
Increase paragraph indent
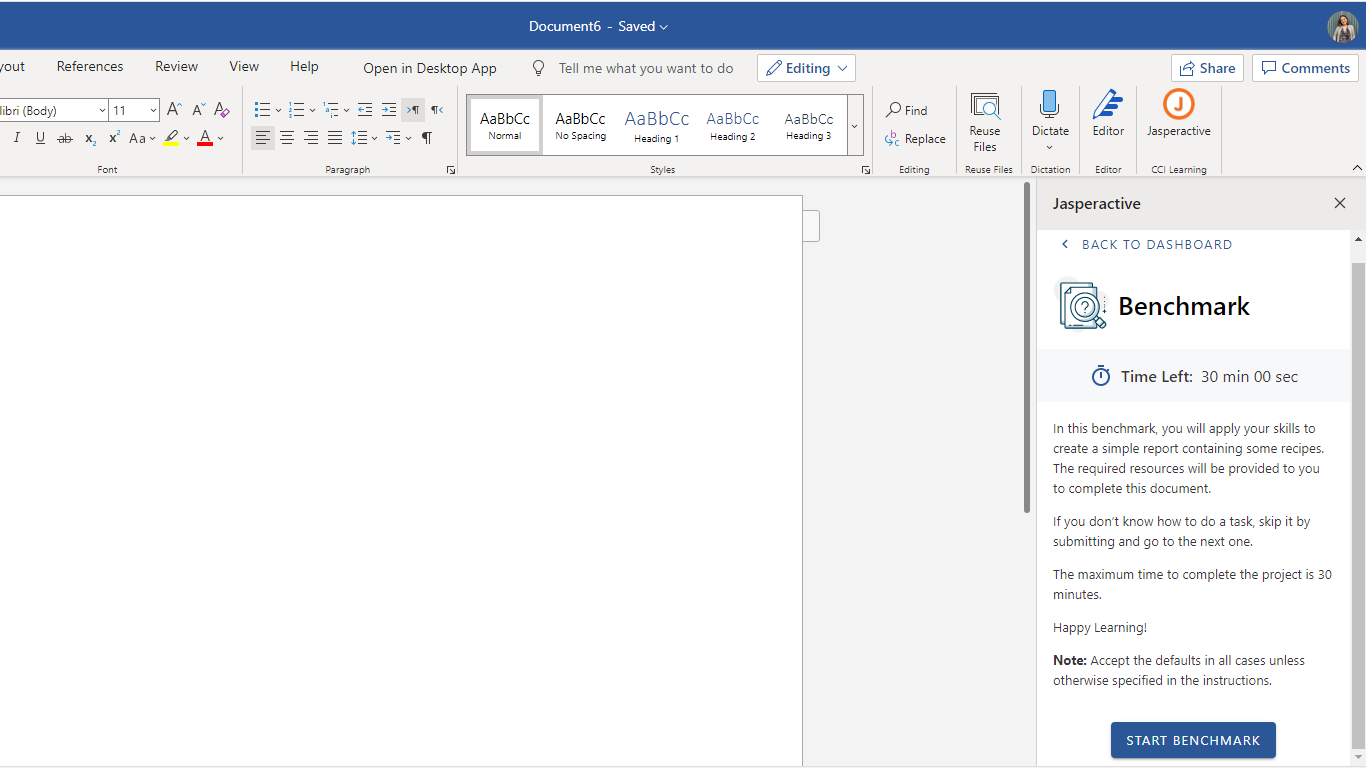click(389, 110)
